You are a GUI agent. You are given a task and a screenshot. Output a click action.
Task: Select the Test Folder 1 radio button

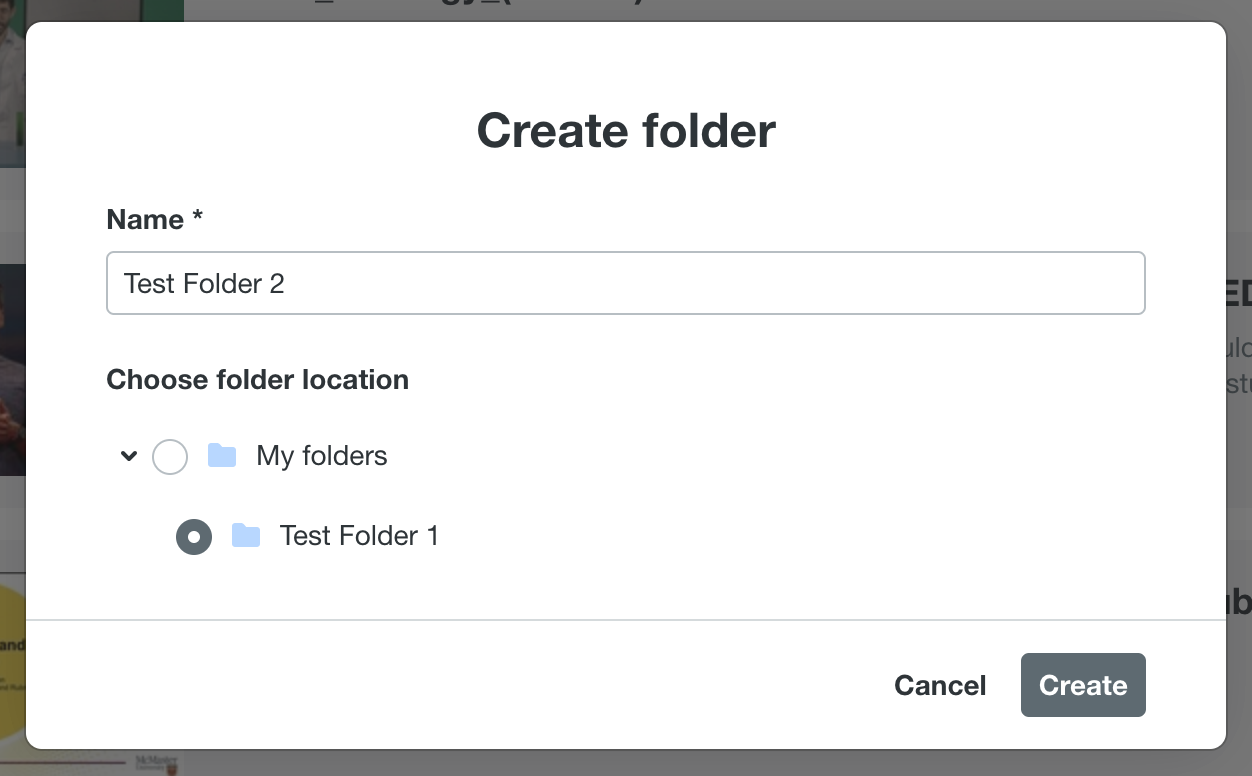coord(194,537)
